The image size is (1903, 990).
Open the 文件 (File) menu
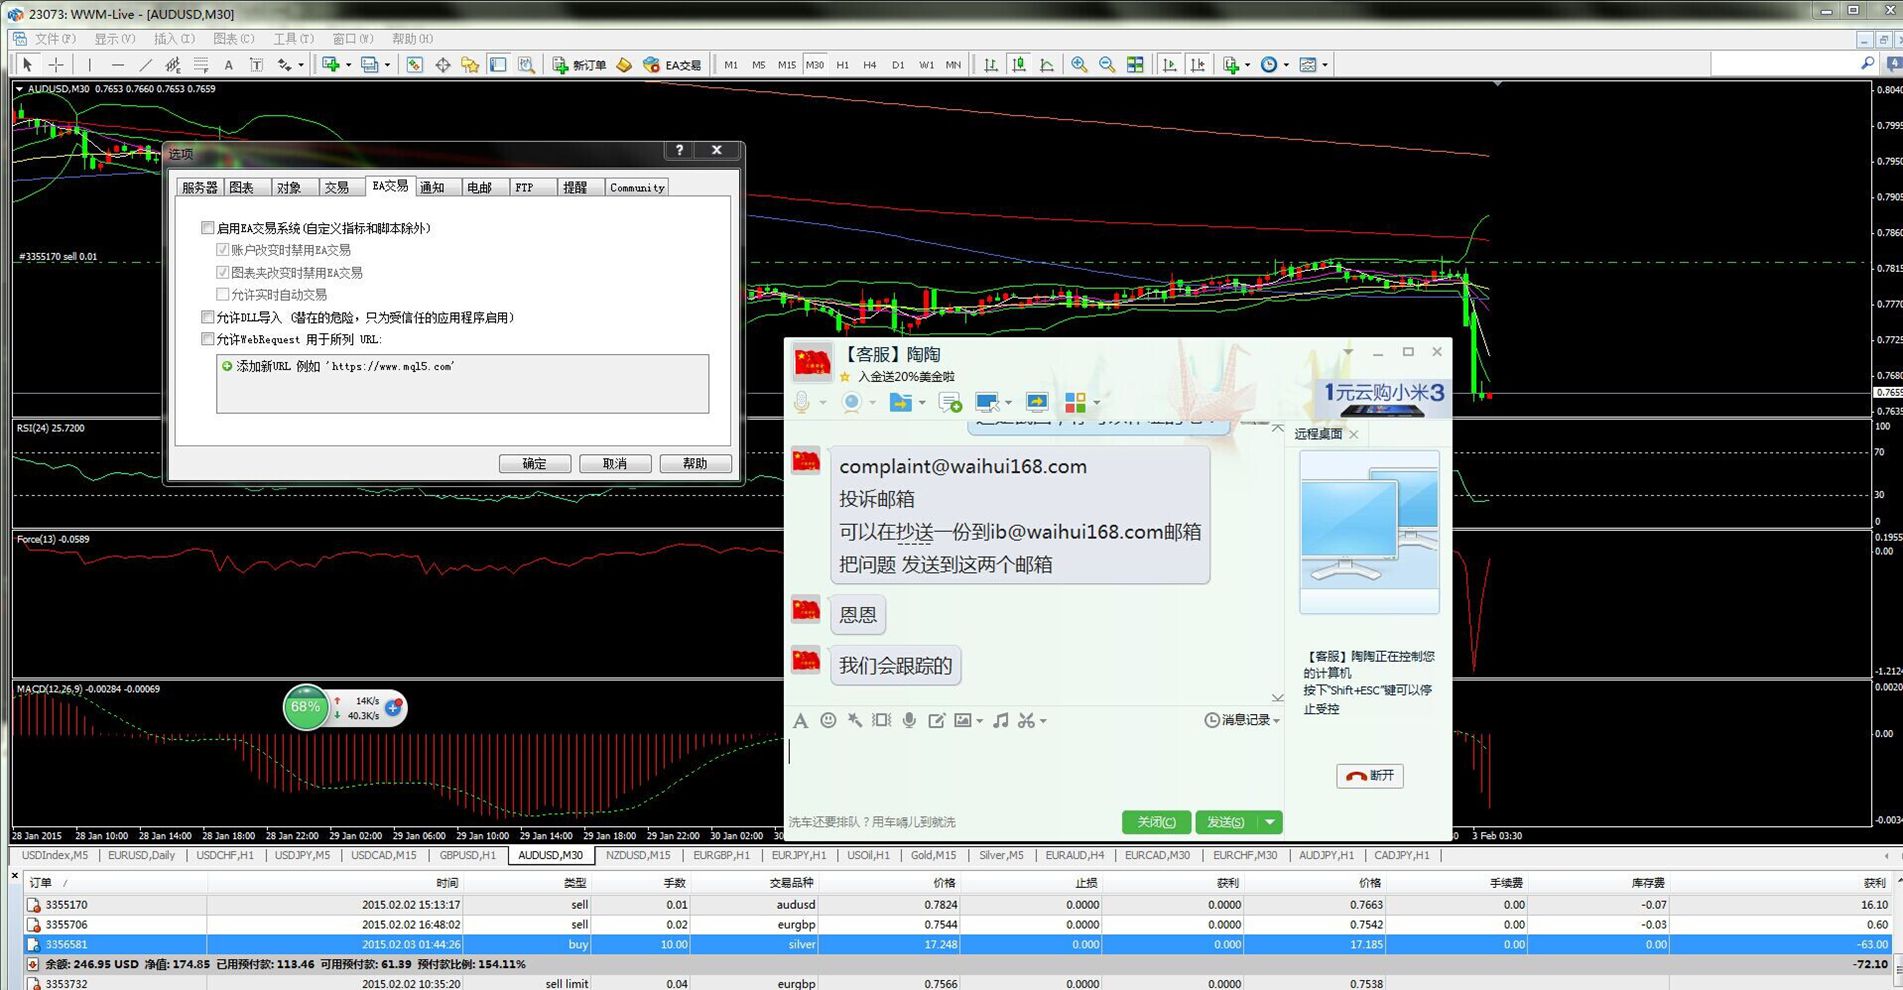click(54, 39)
